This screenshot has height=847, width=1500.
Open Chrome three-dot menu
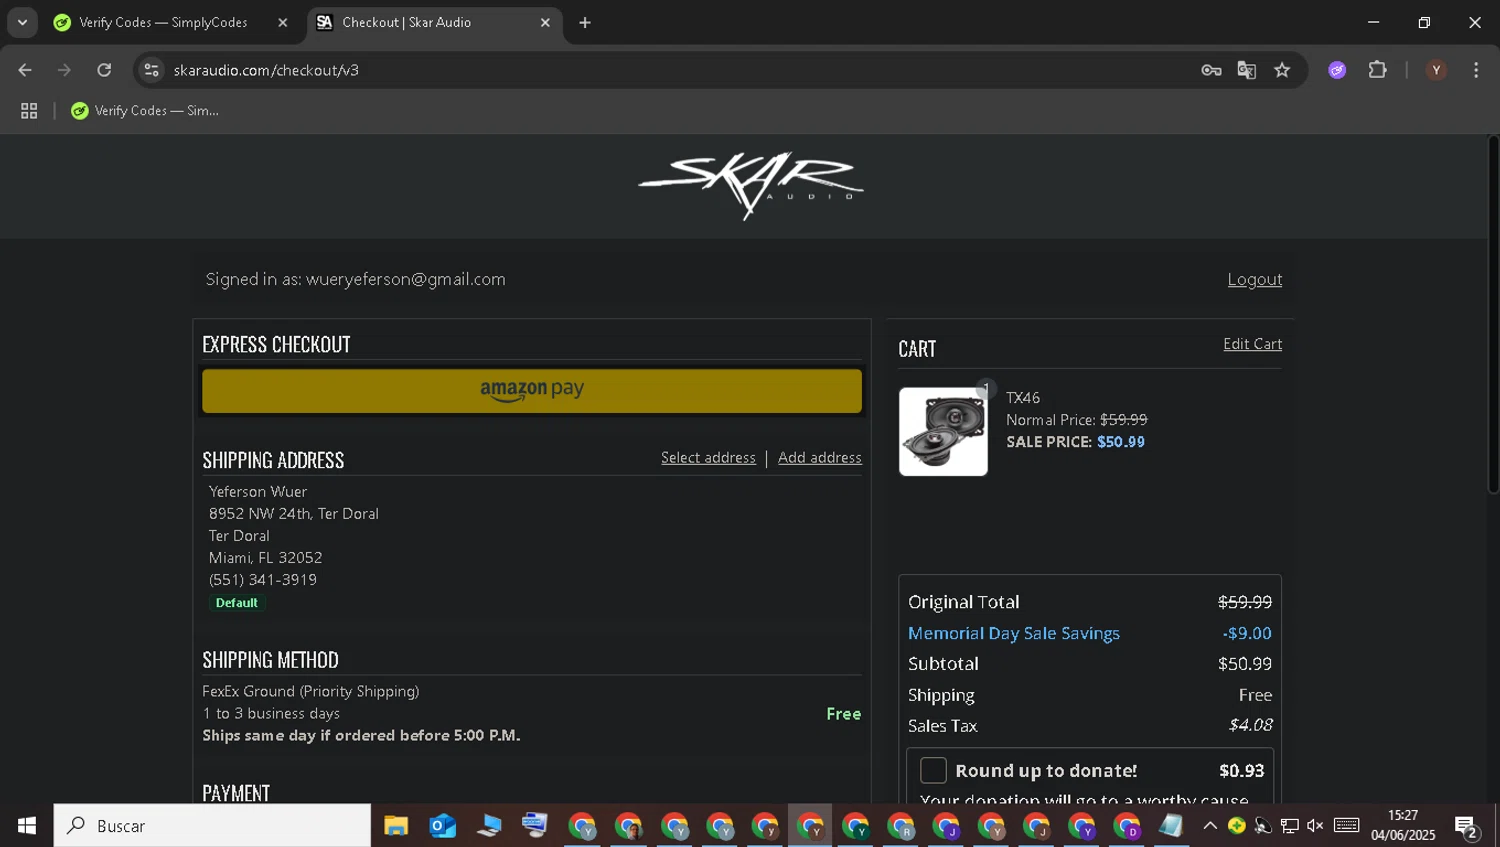1476,70
